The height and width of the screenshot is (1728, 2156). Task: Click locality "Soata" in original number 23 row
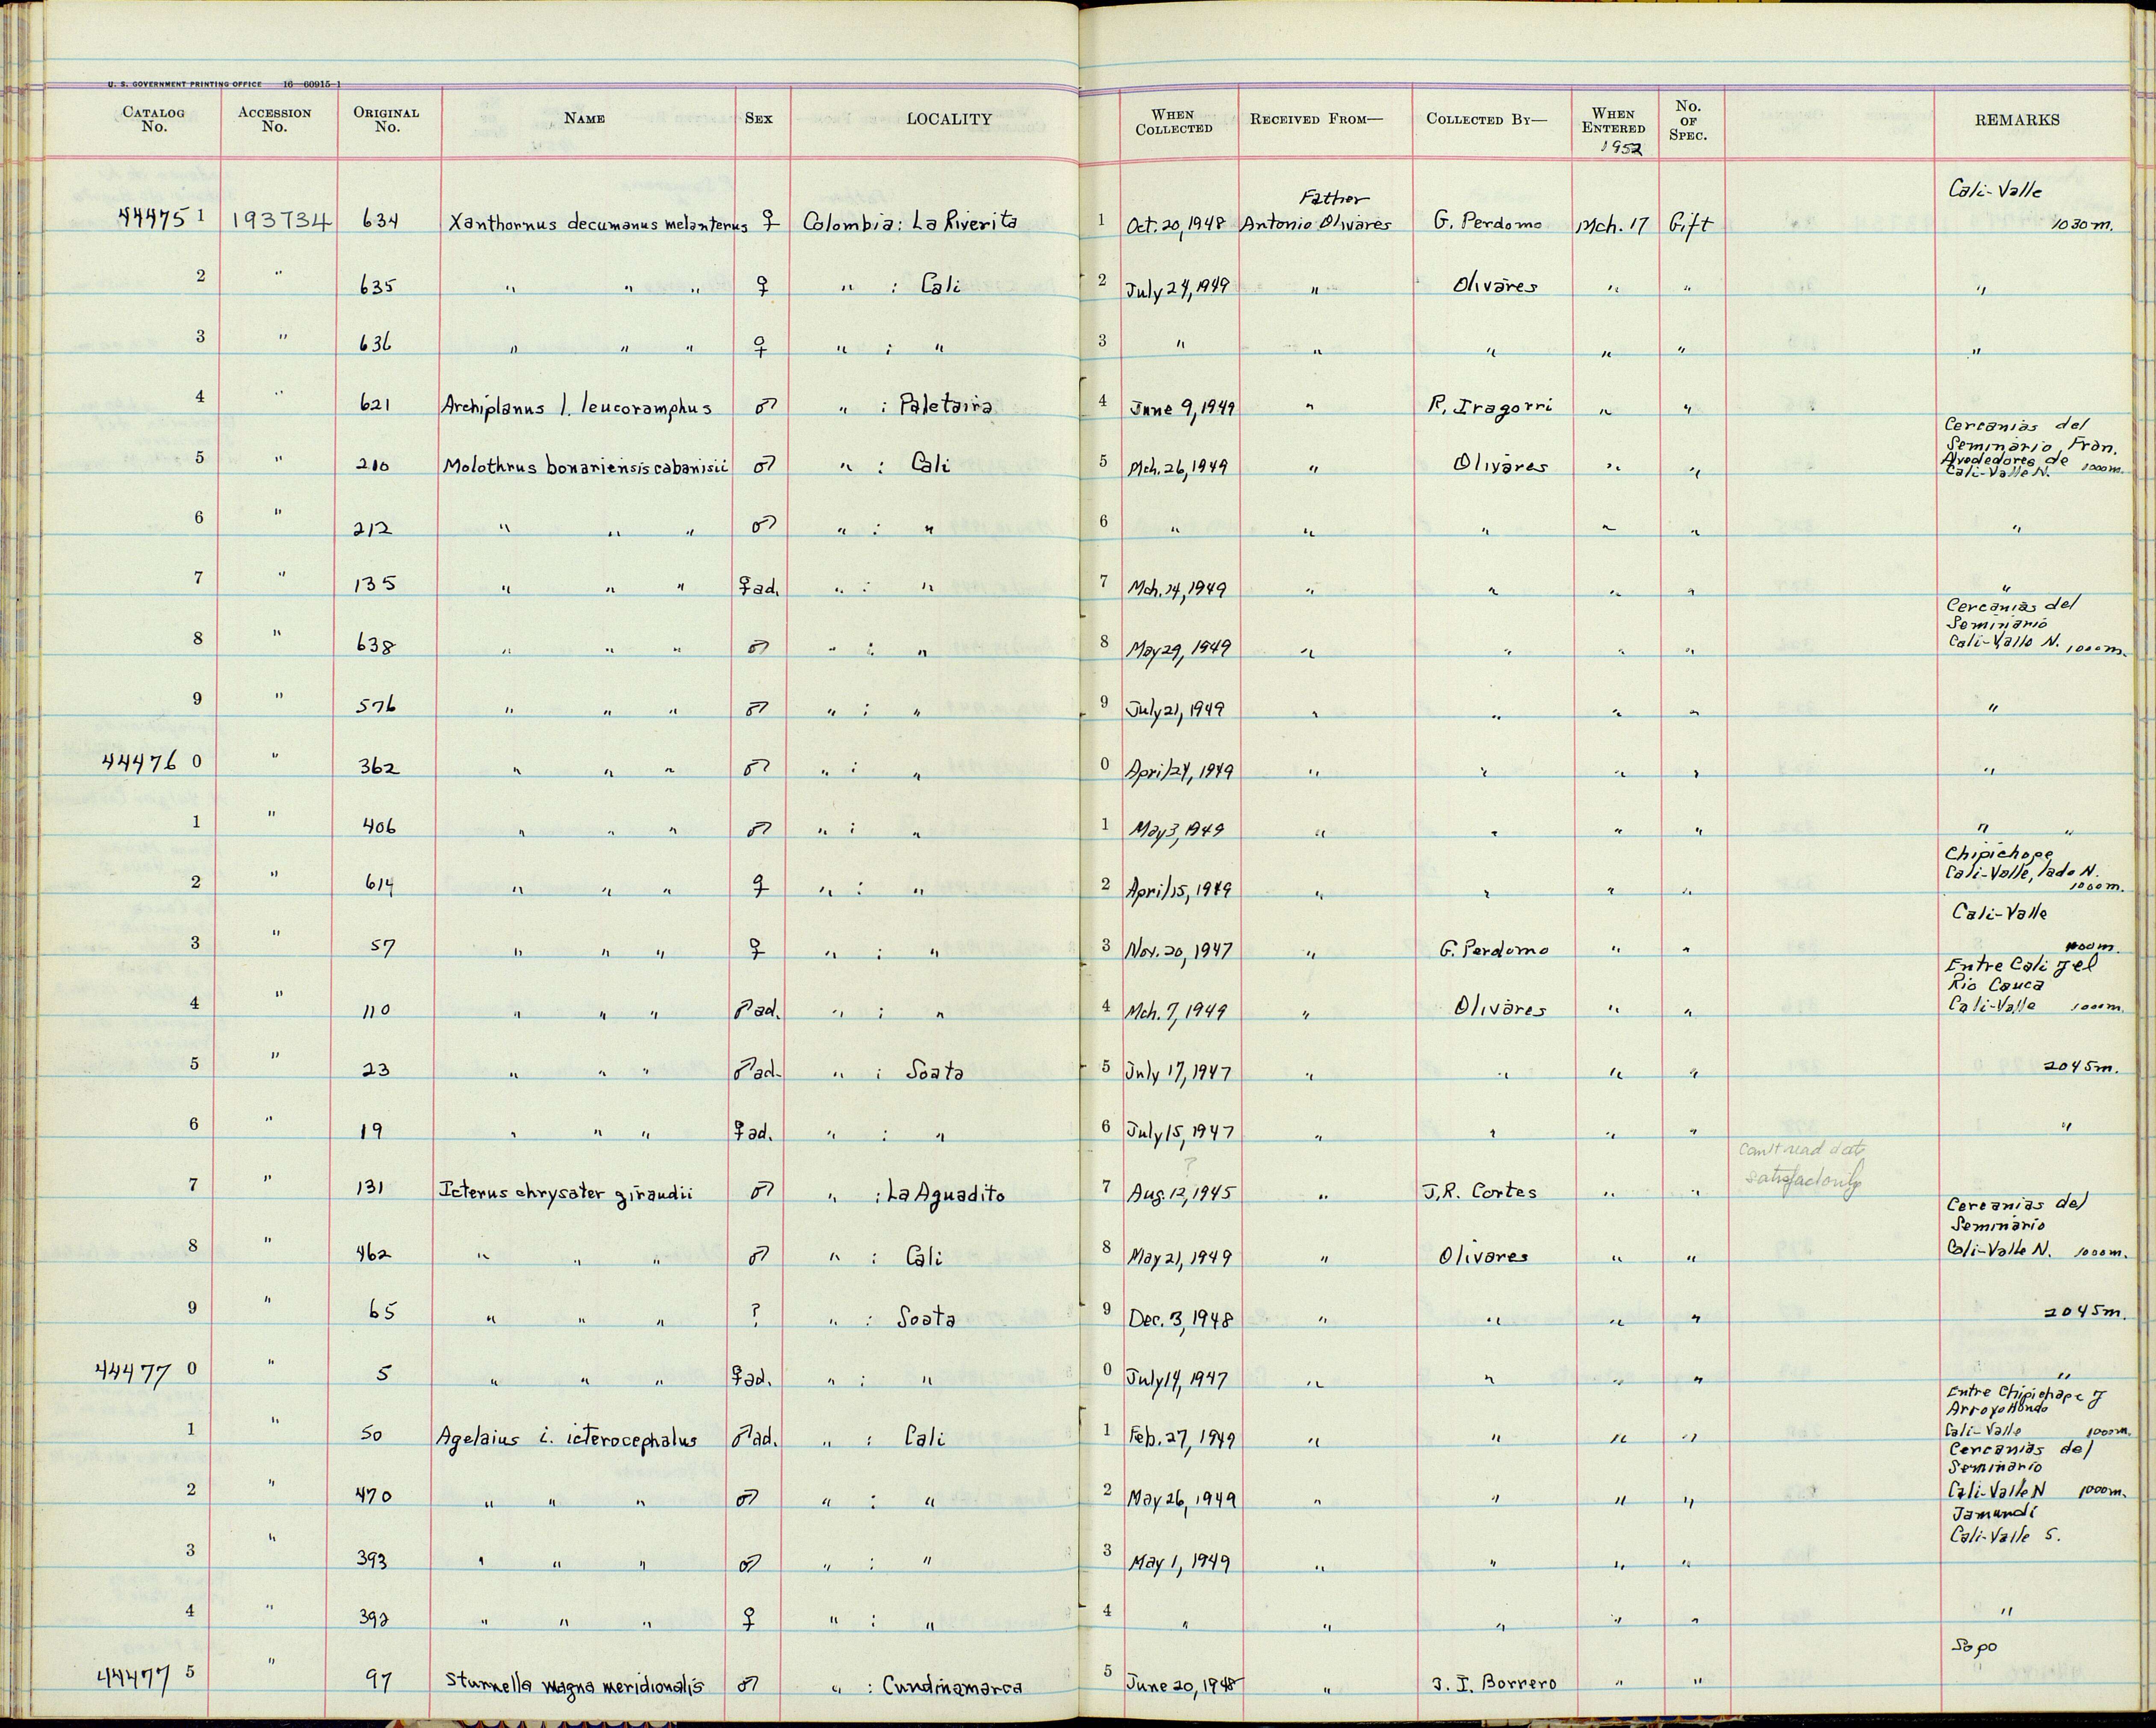click(x=935, y=1072)
